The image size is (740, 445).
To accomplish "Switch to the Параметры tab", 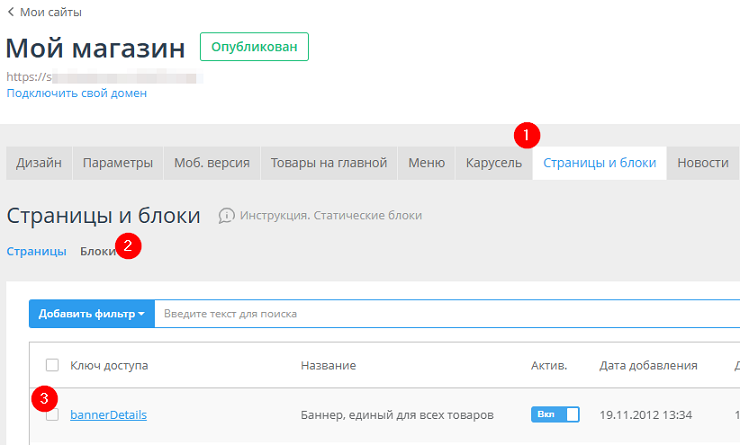I will 118,163.
